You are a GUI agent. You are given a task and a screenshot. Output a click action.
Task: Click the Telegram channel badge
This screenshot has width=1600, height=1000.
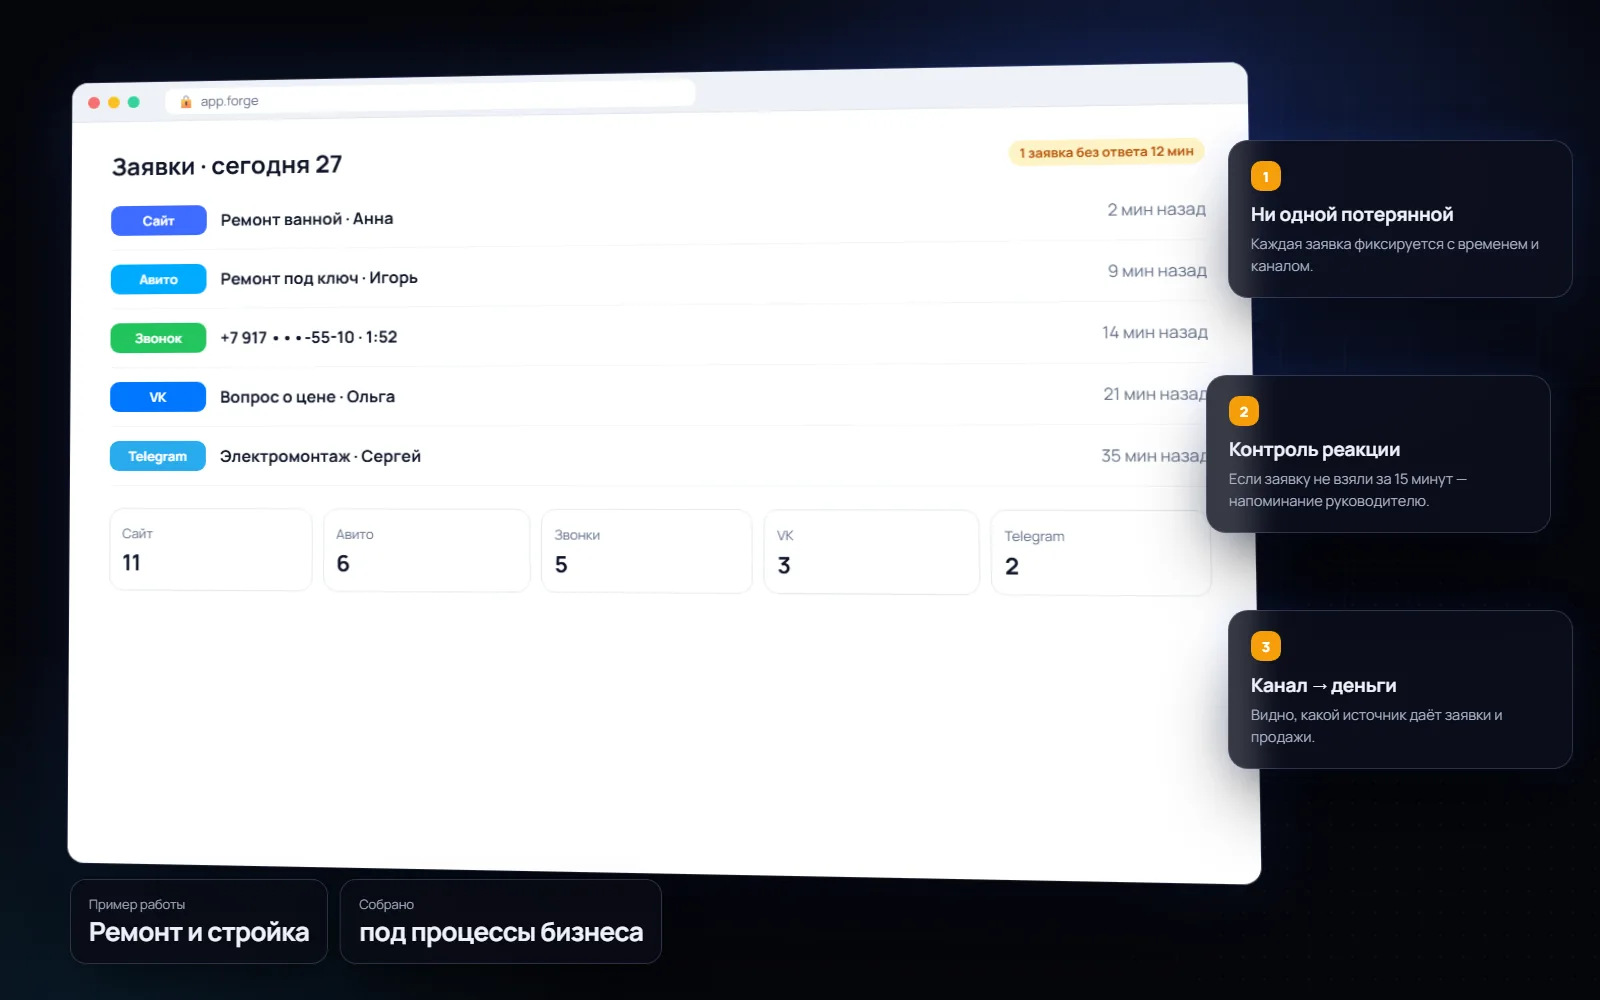point(157,456)
